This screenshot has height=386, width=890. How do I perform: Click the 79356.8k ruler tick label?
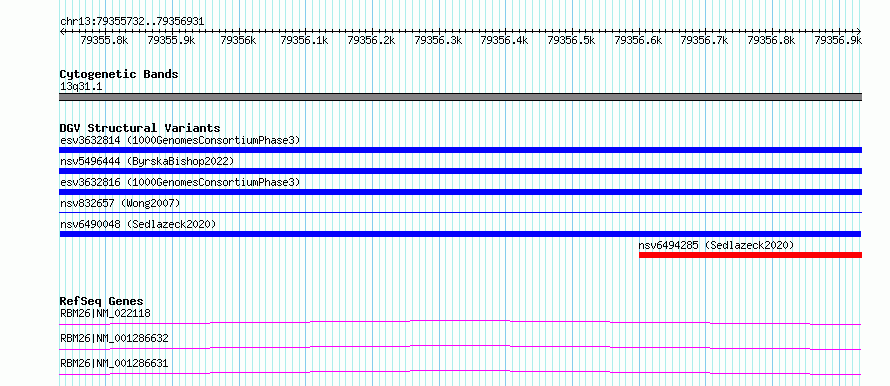pyautogui.click(x=771, y=40)
